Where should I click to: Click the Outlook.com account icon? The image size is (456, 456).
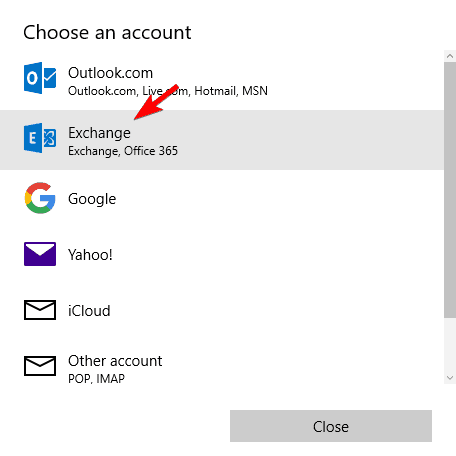40,78
